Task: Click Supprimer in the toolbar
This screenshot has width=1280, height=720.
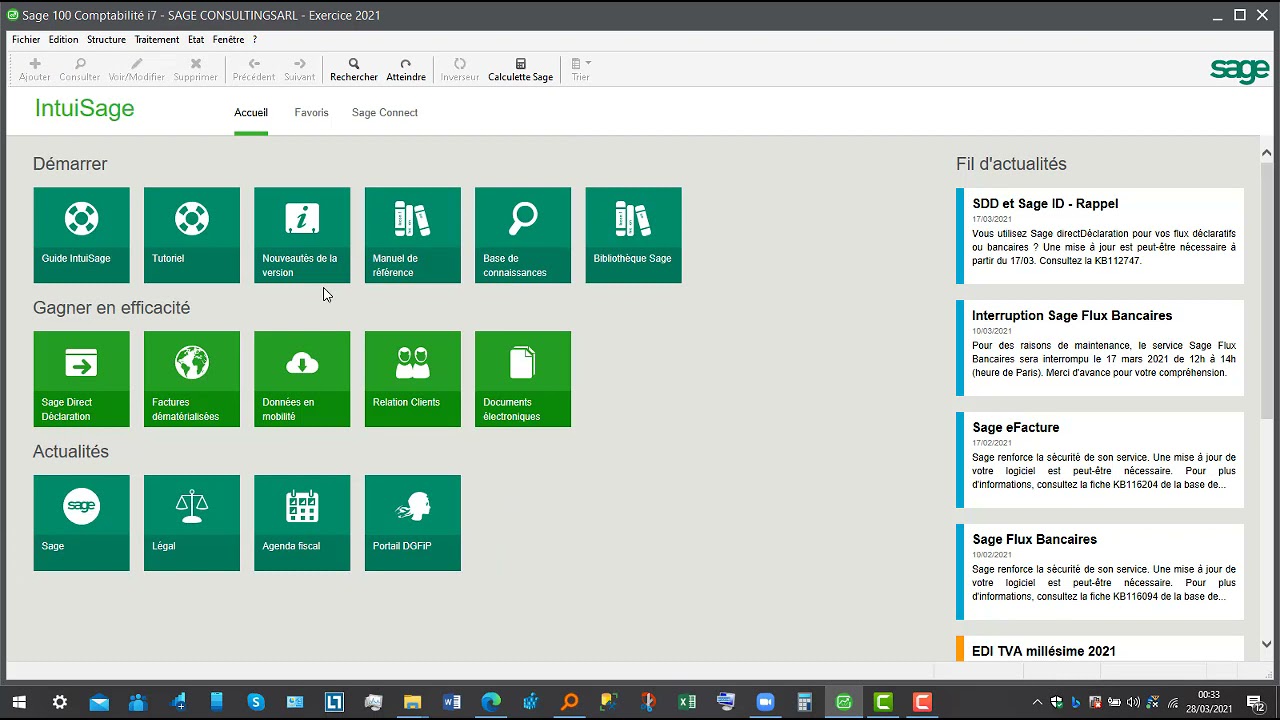Action: click(x=196, y=69)
